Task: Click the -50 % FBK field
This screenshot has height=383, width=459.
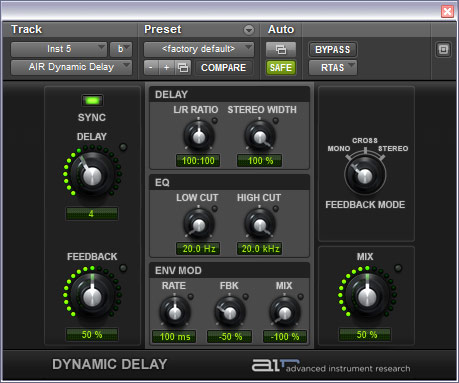Action: pyautogui.click(x=230, y=337)
